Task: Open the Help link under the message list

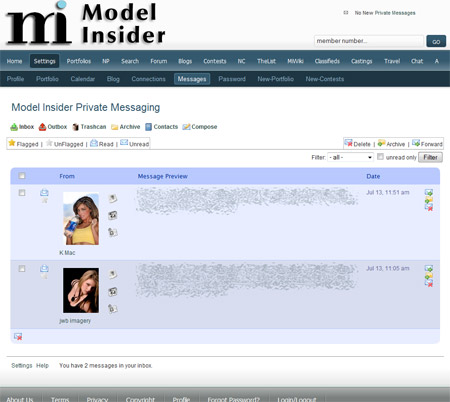Action: tap(42, 365)
